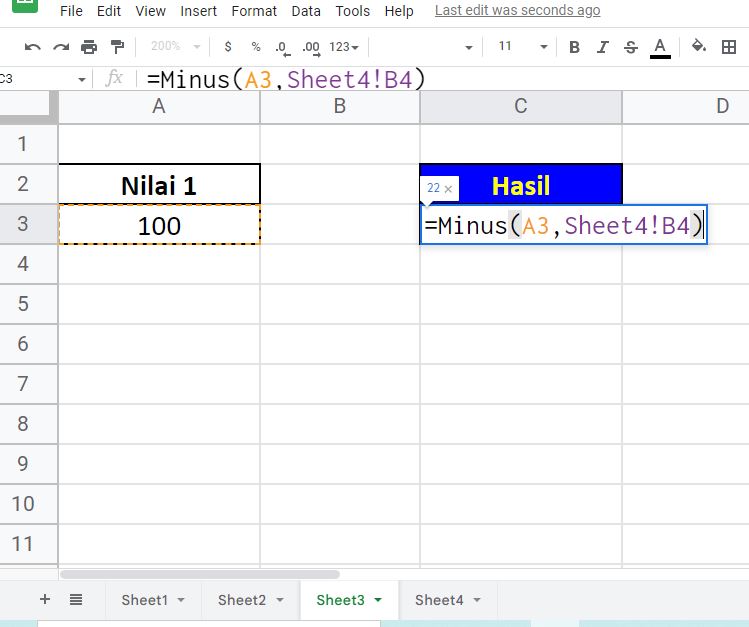The image size is (749, 627).
Task: Select row 1 header
Action: coord(29,144)
